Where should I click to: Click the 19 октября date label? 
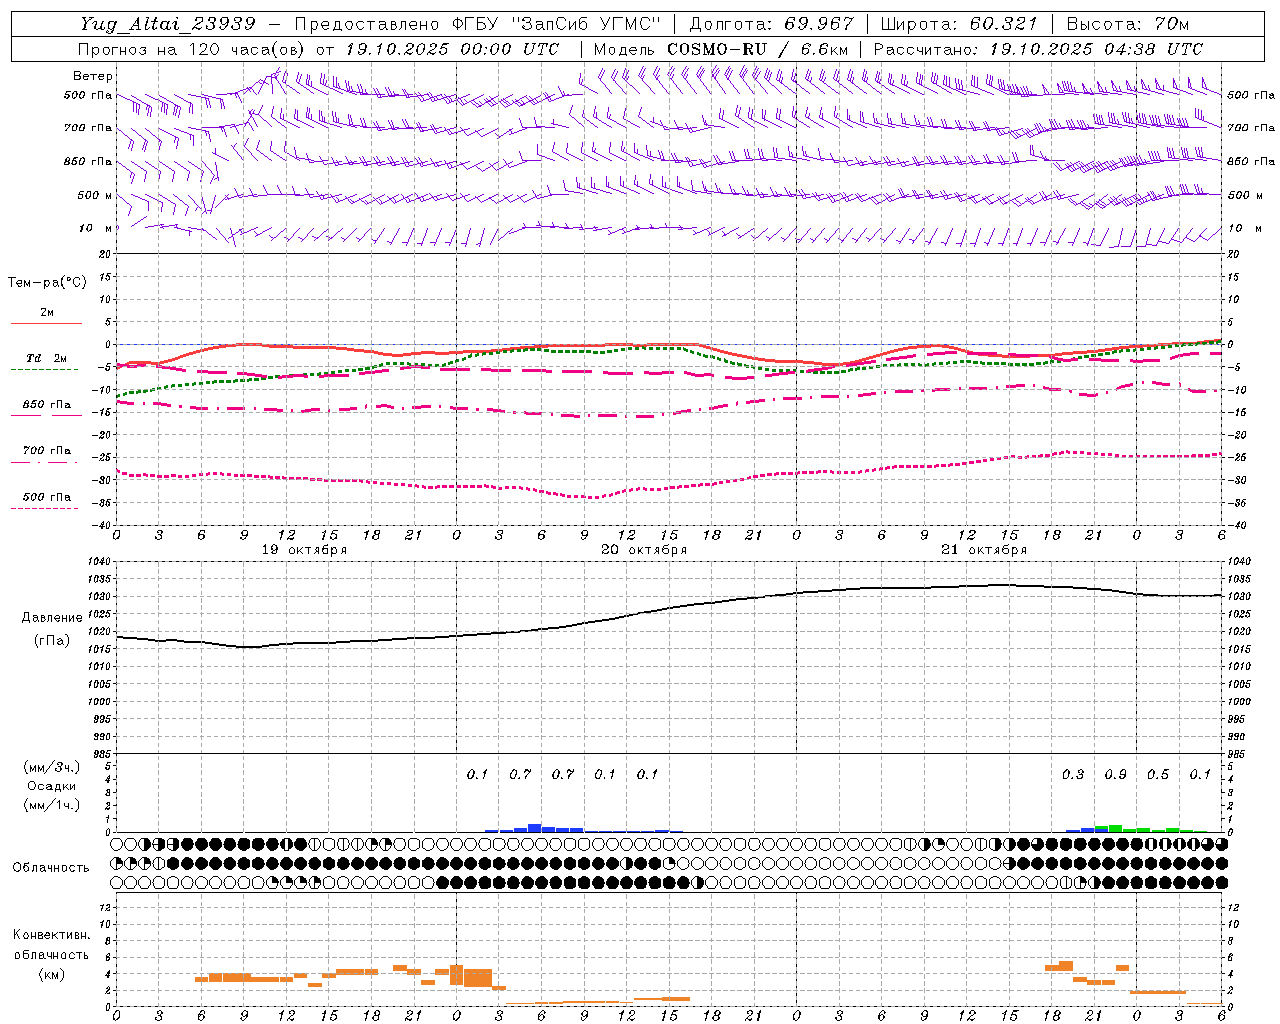304,550
